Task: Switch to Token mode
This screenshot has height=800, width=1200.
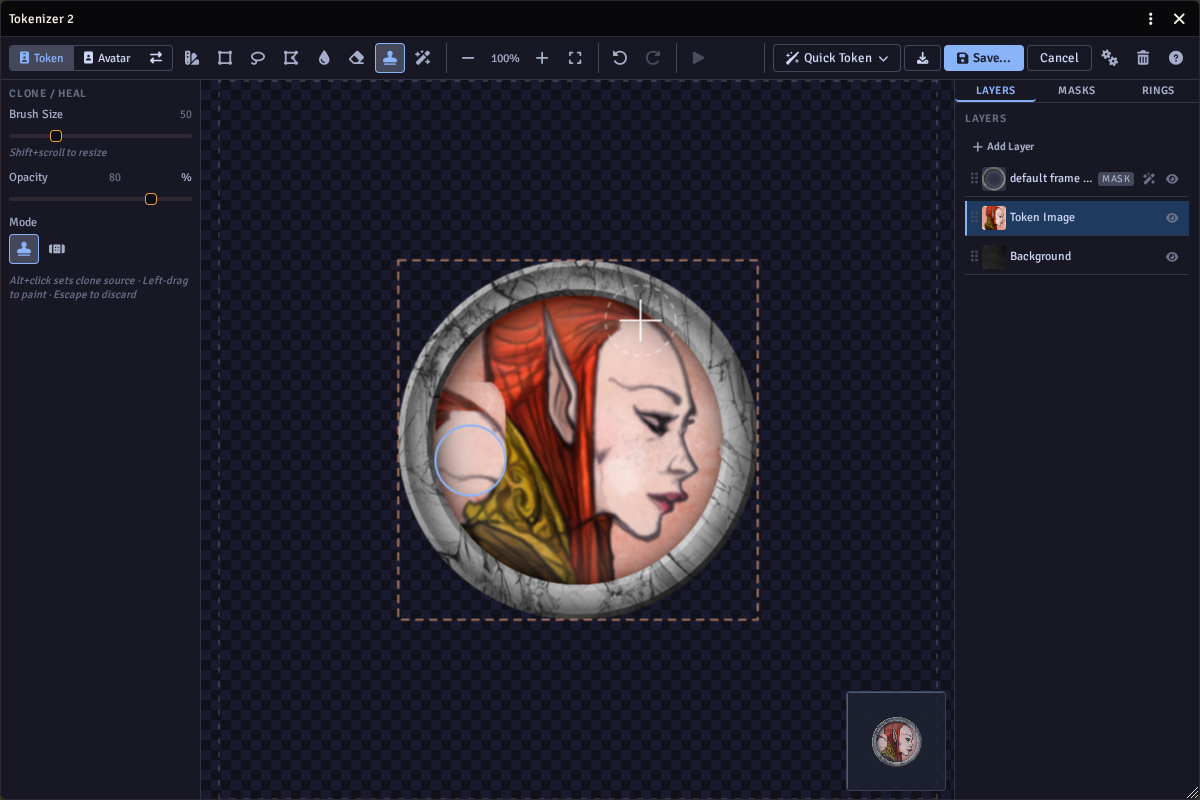Action: (x=42, y=58)
